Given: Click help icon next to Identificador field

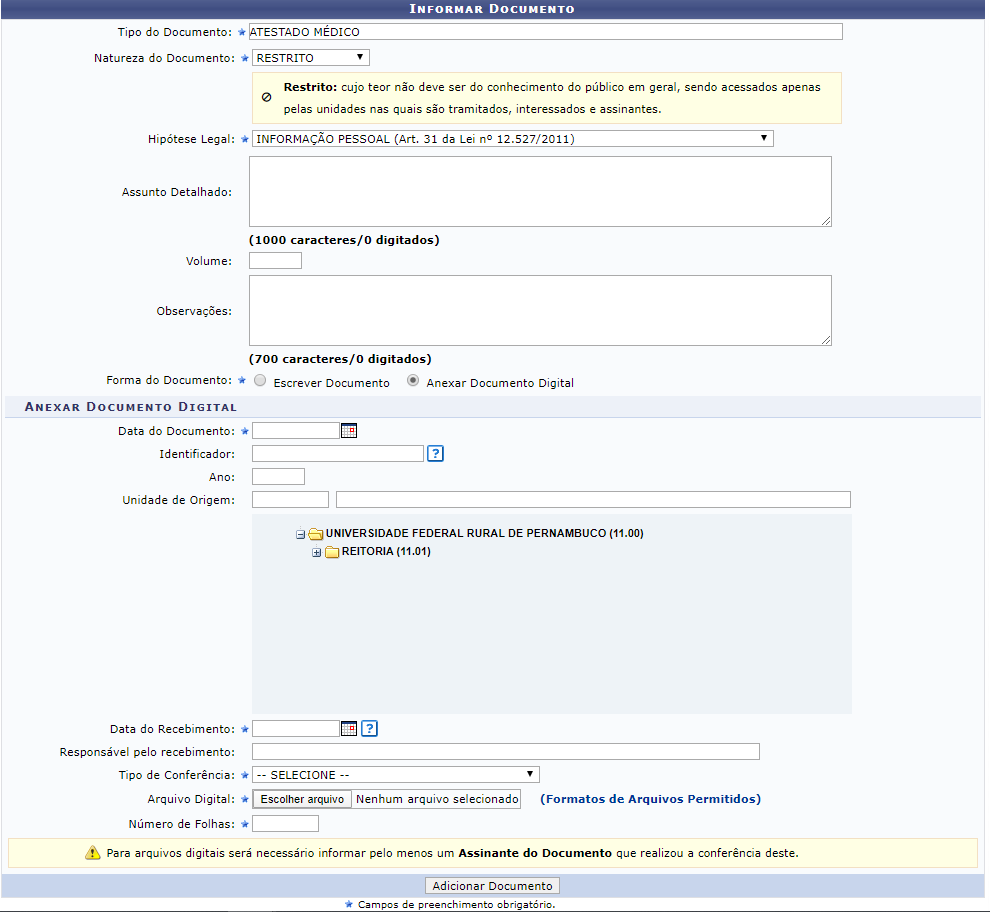Looking at the screenshot, I should point(435,454).
